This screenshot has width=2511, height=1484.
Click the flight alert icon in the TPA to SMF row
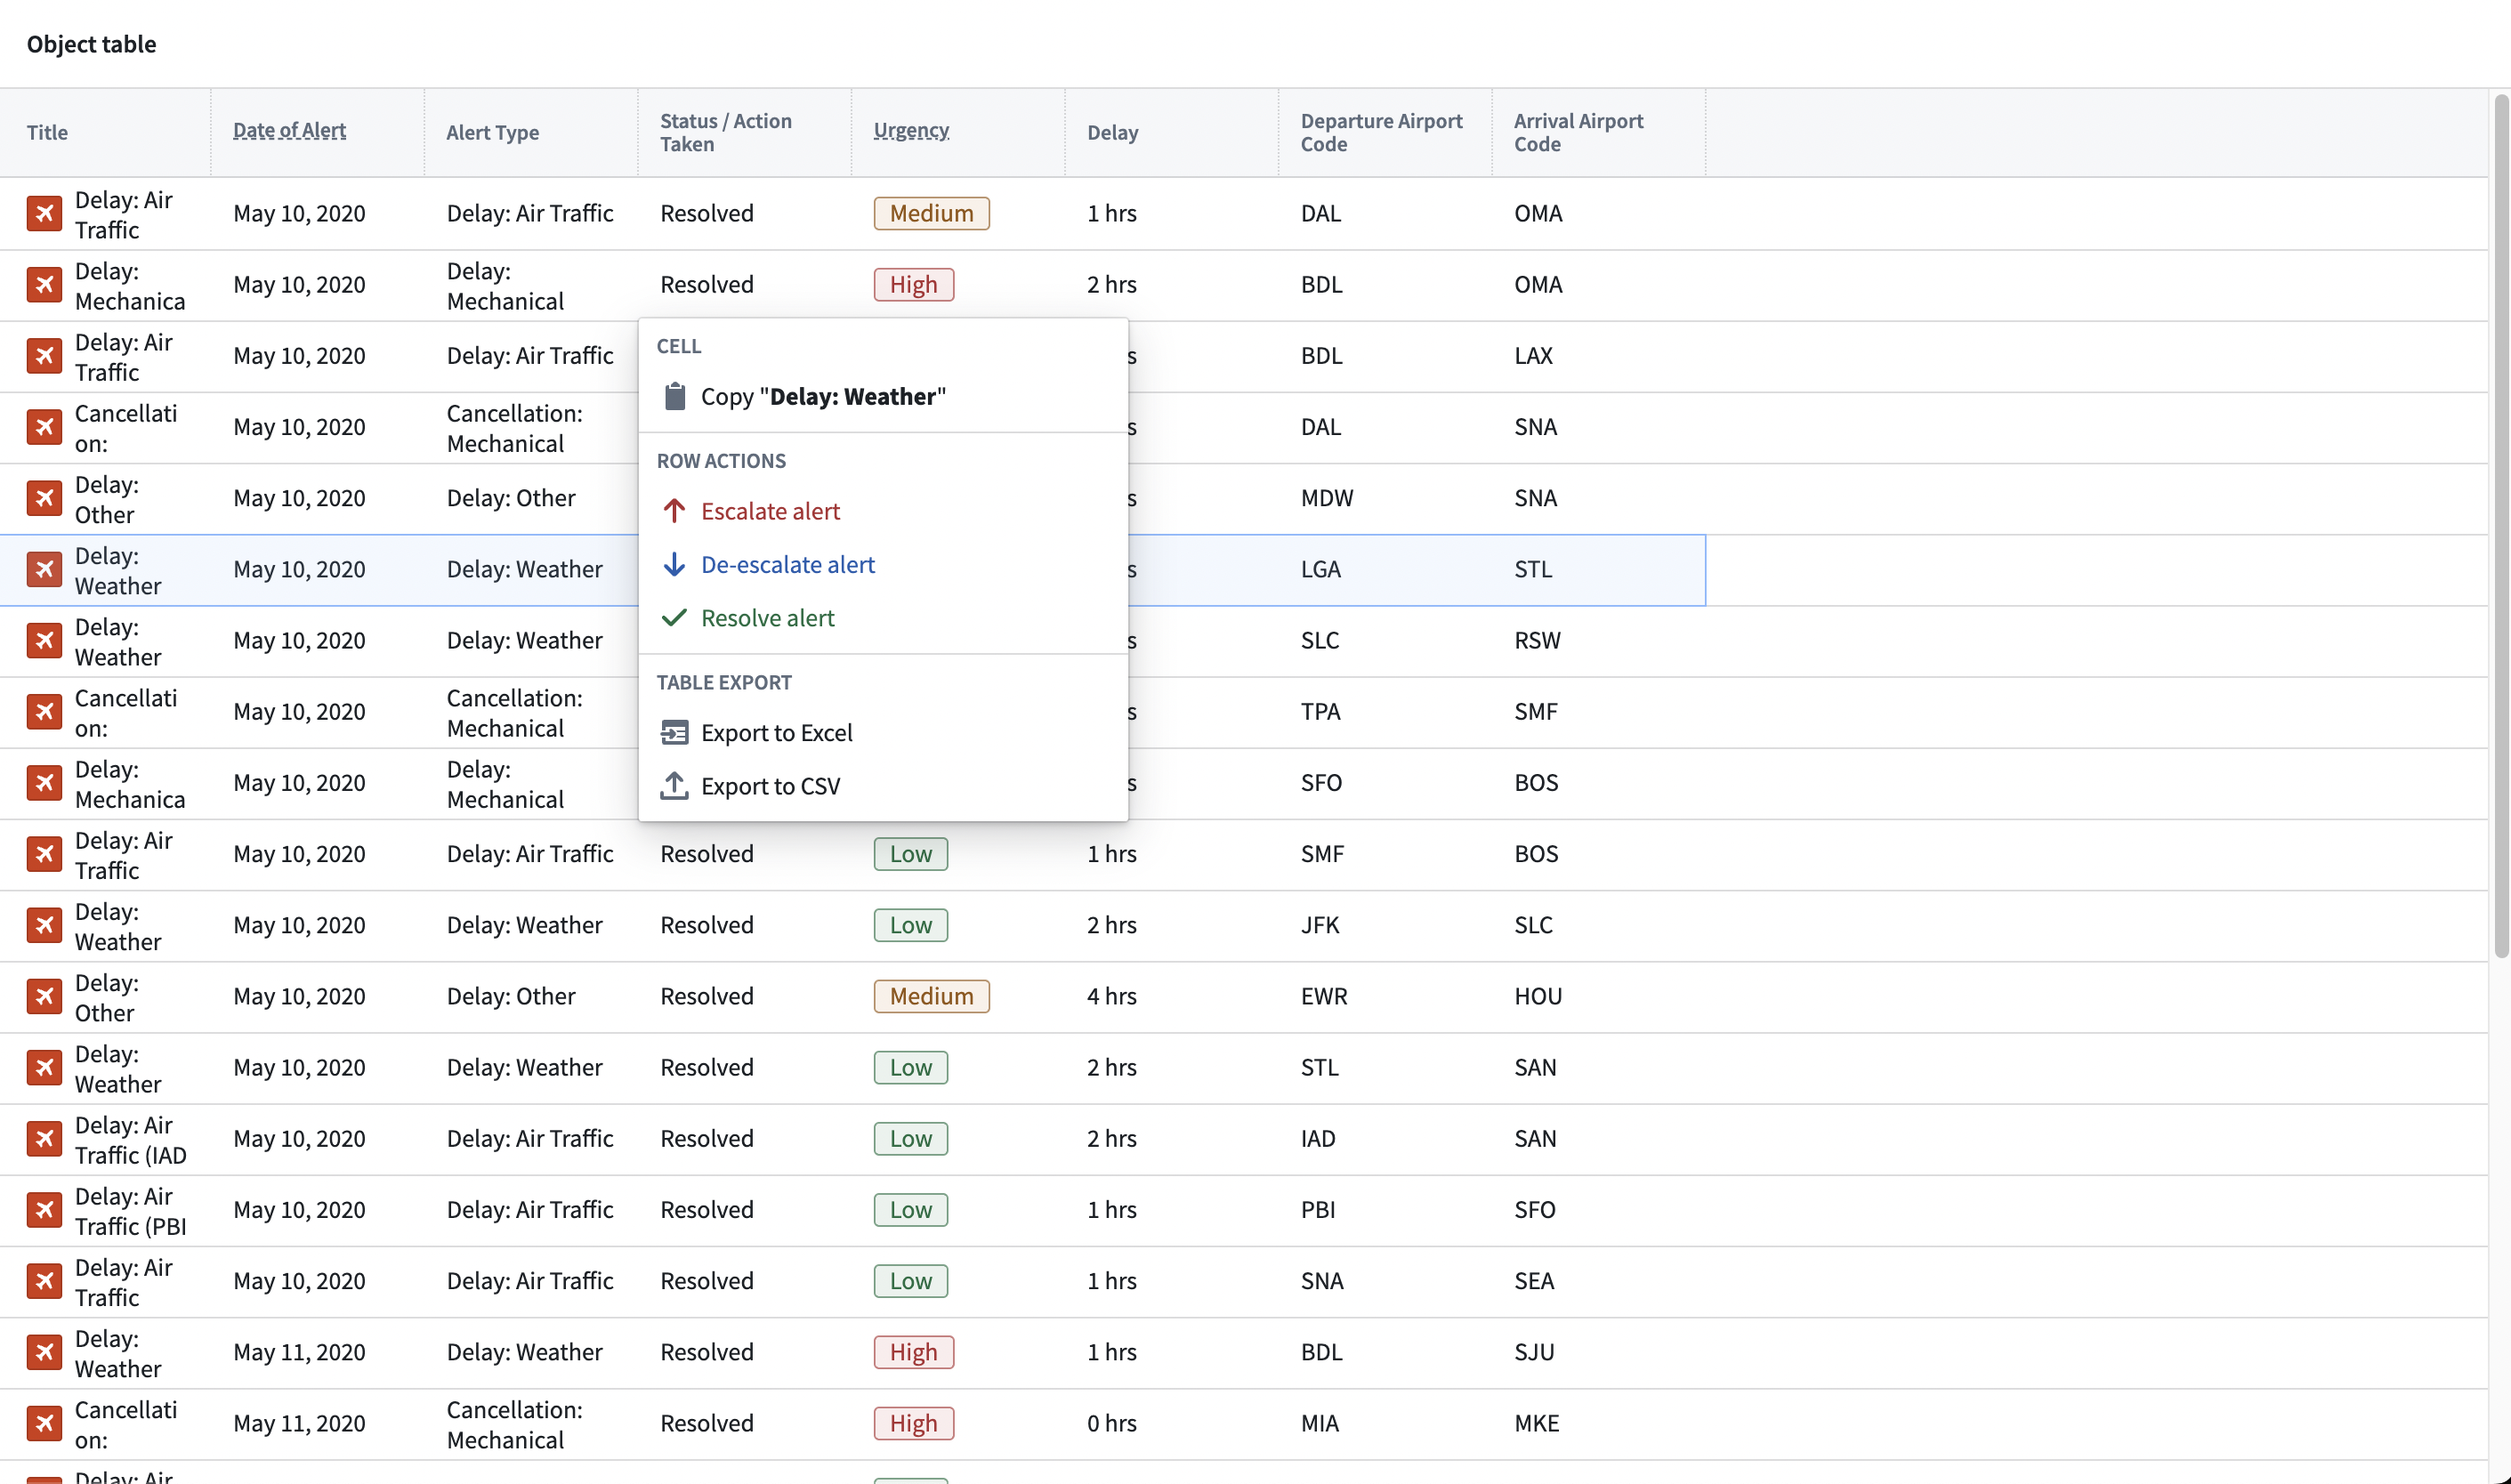click(44, 712)
